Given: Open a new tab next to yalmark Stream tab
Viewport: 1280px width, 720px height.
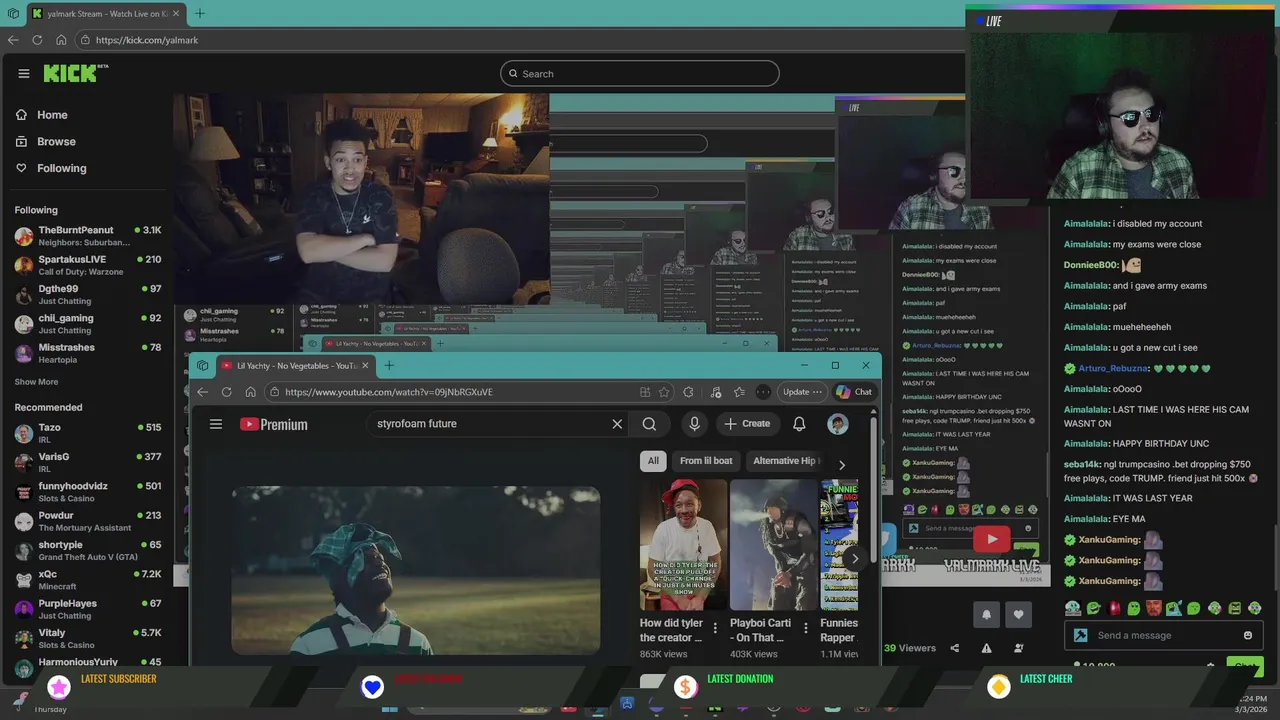Looking at the screenshot, I should coord(200,13).
